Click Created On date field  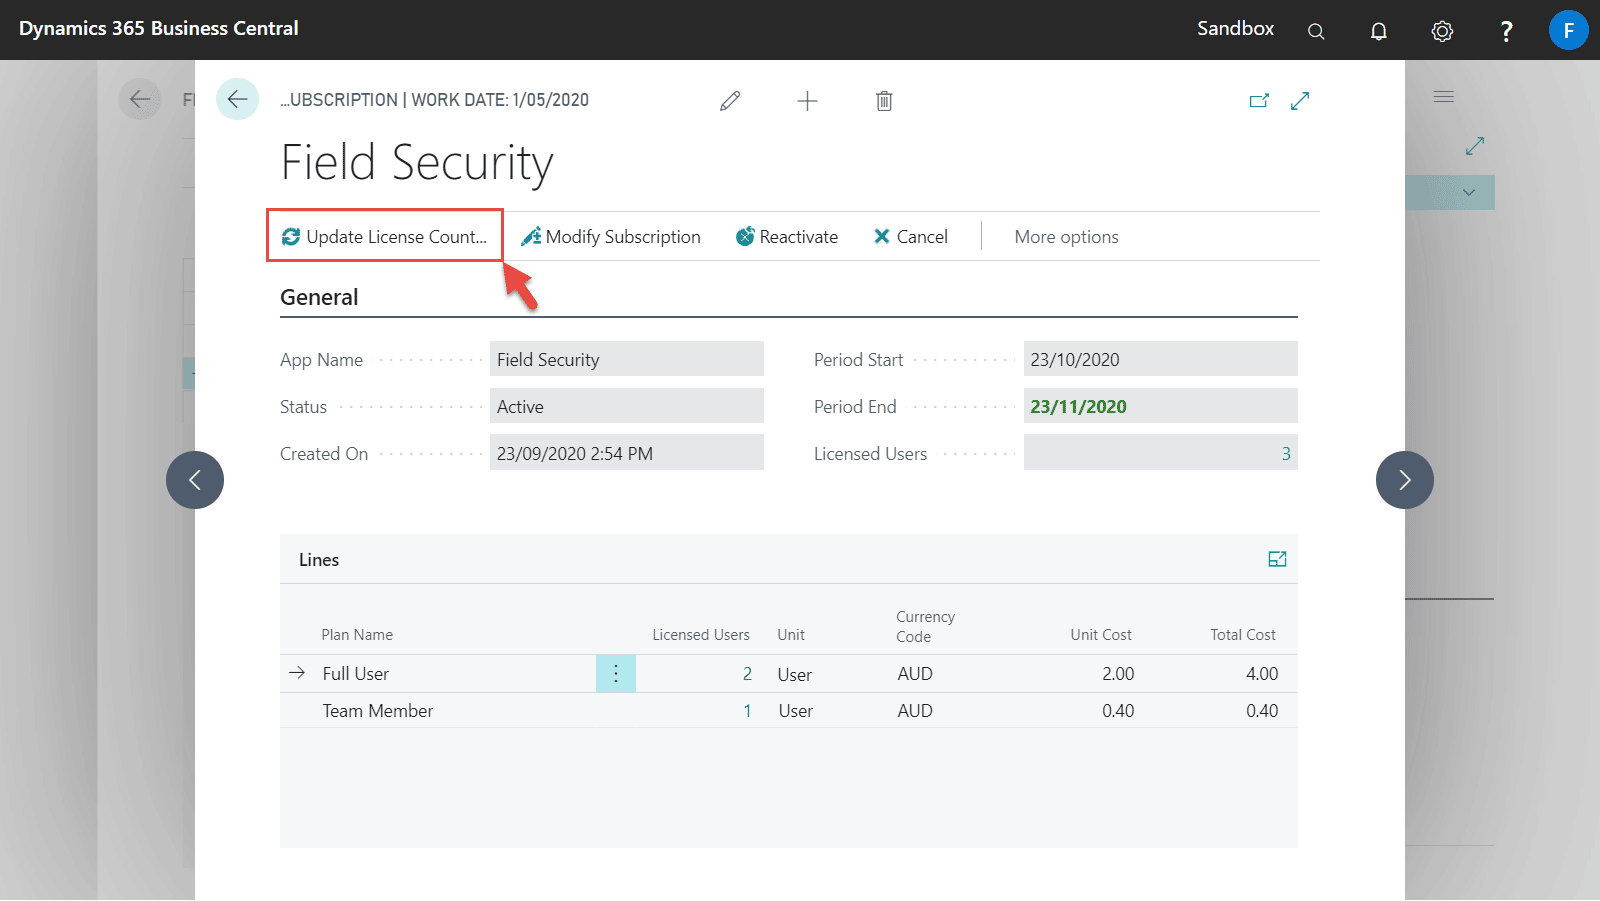click(627, 452)
